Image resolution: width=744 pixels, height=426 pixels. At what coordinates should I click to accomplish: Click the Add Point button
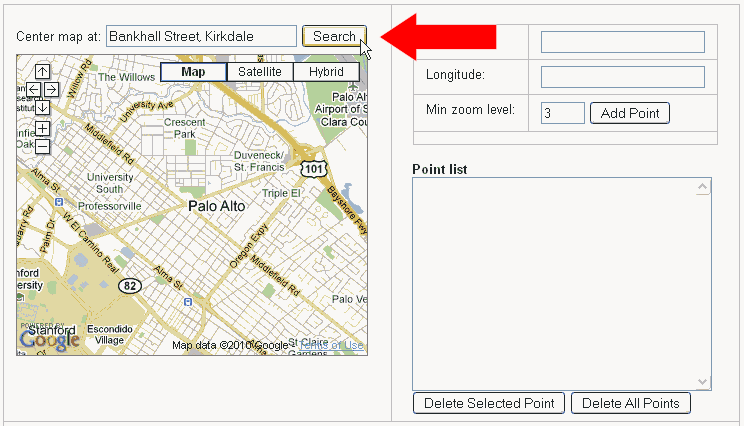[630, 113]
